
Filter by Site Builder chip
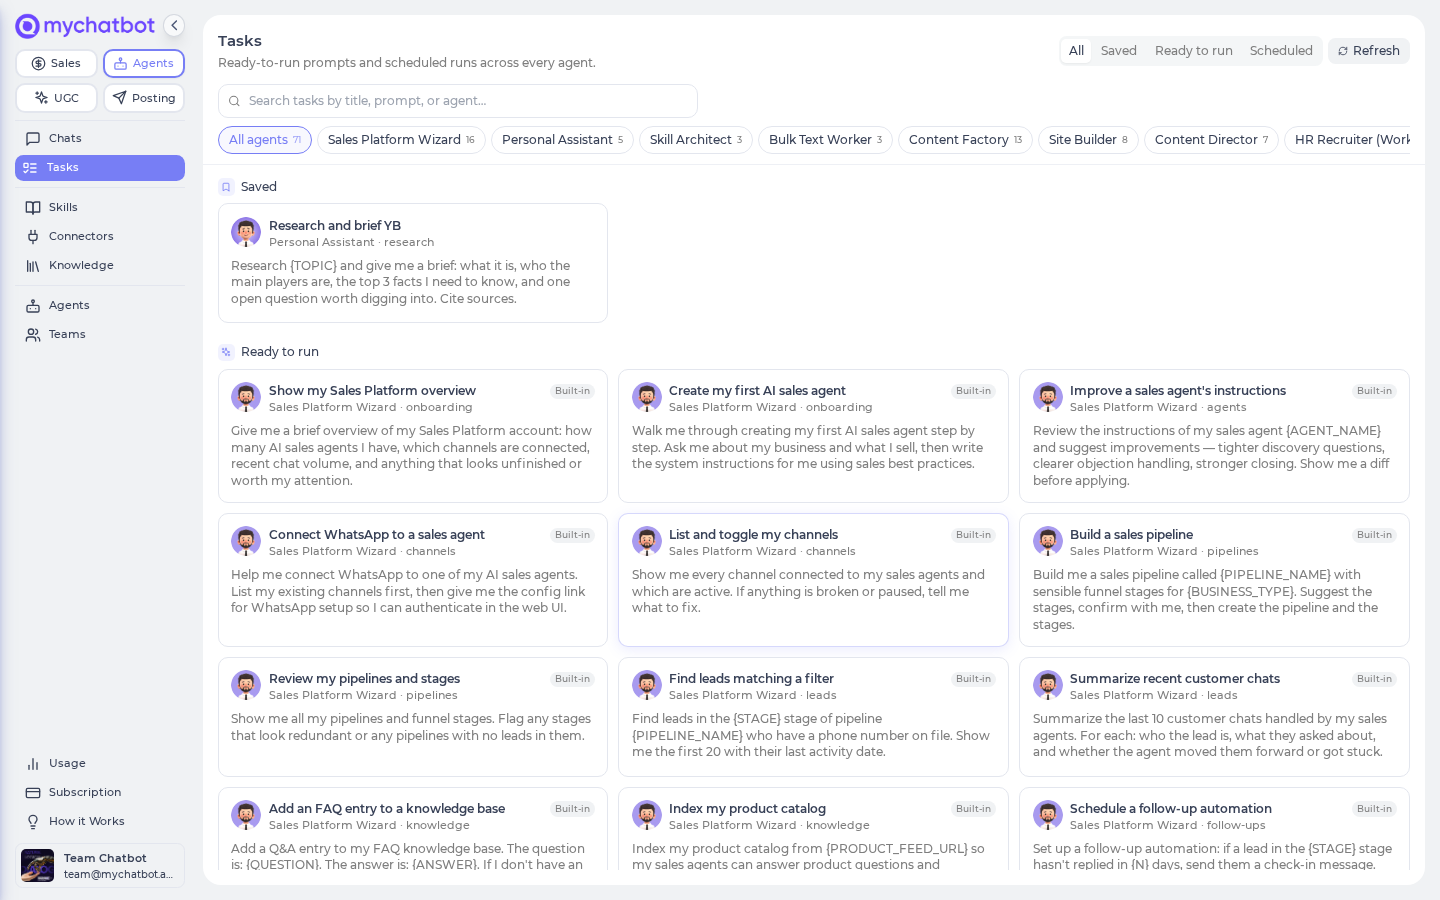[1088, 140]
